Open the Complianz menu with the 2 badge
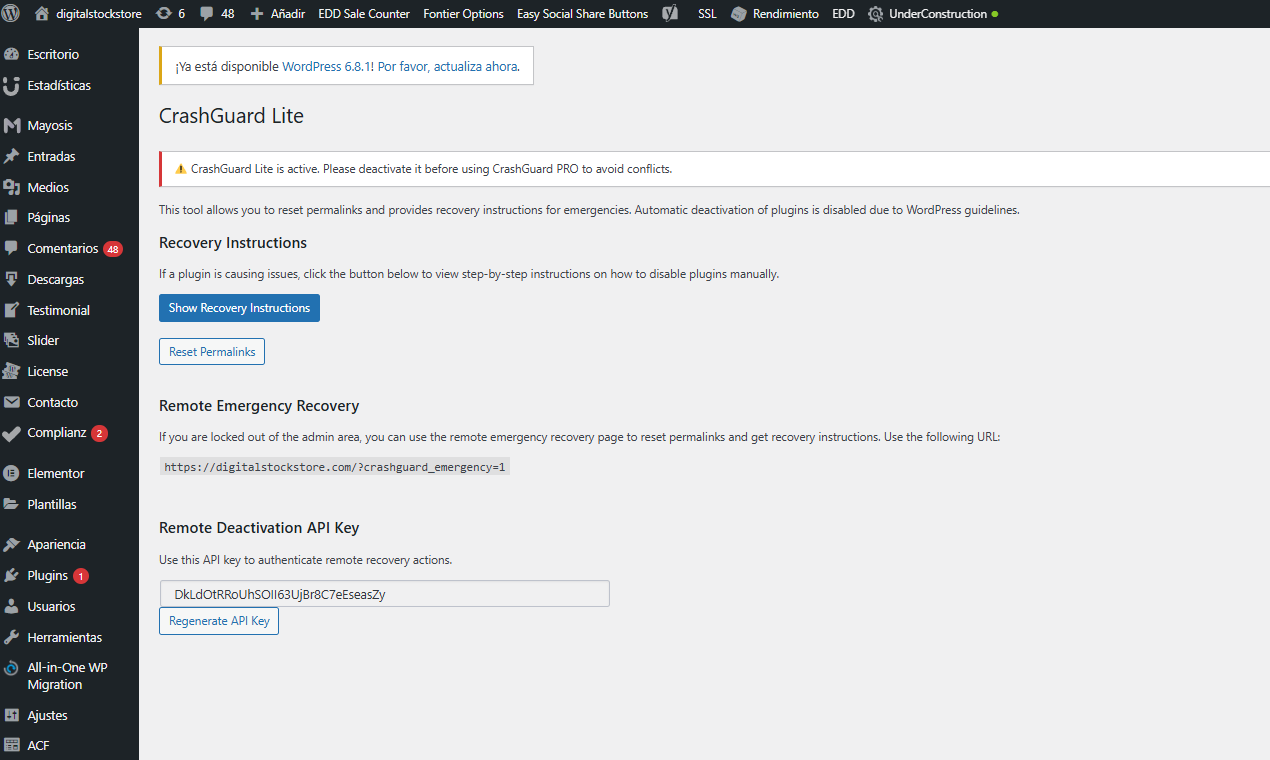The width and height of the screenshot is (1270, 760). pos(69,433)
